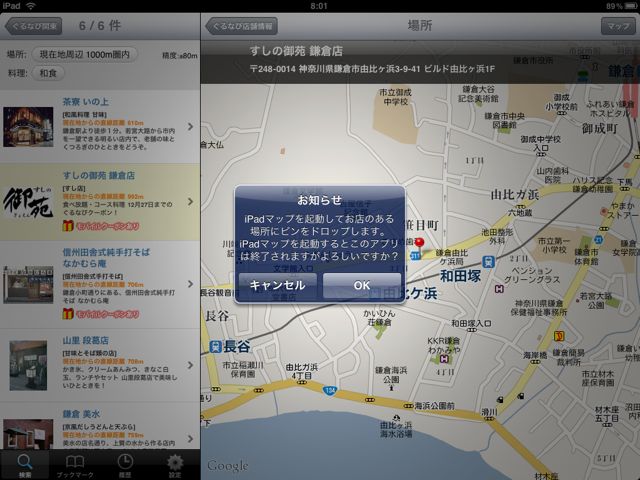Tap the coupon gift icon under すしの御苑
Screen dimensions: 640x480
click(x=68, y=226)
